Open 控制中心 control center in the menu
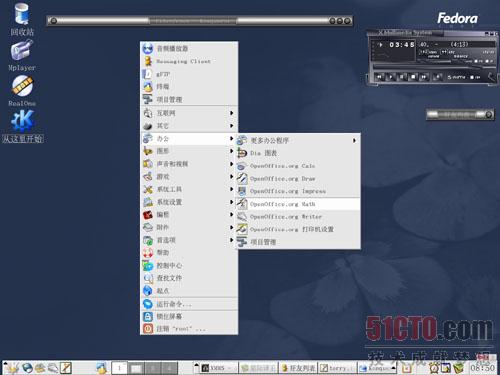 point(189,265)
